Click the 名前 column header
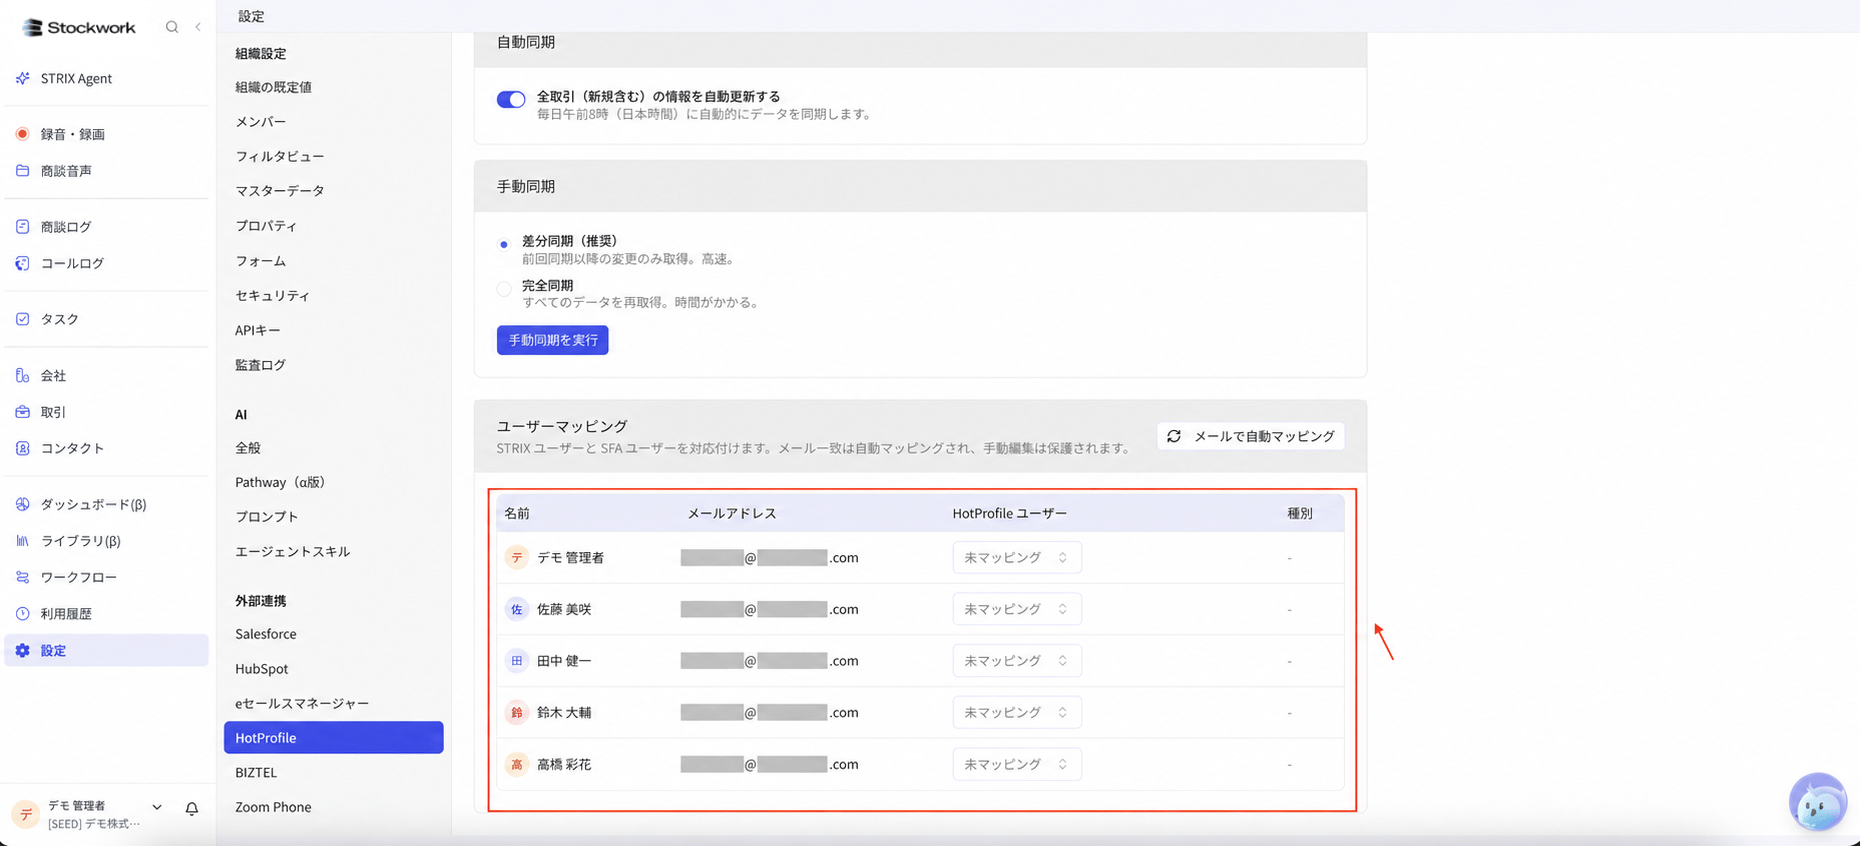The width and height of the screenshot is (1860, 846). coord(517,513)
